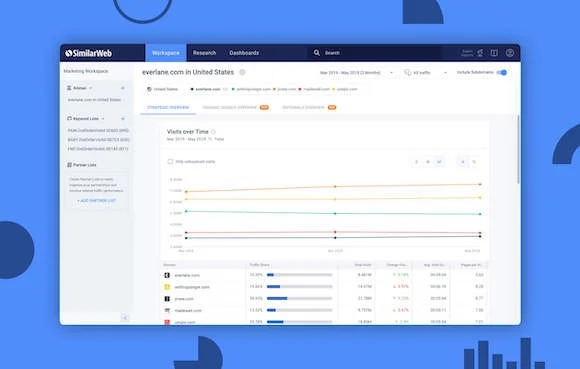Click the madewell.com domain name in table
This screenshot has height=369, width=580.
point(188,311)
